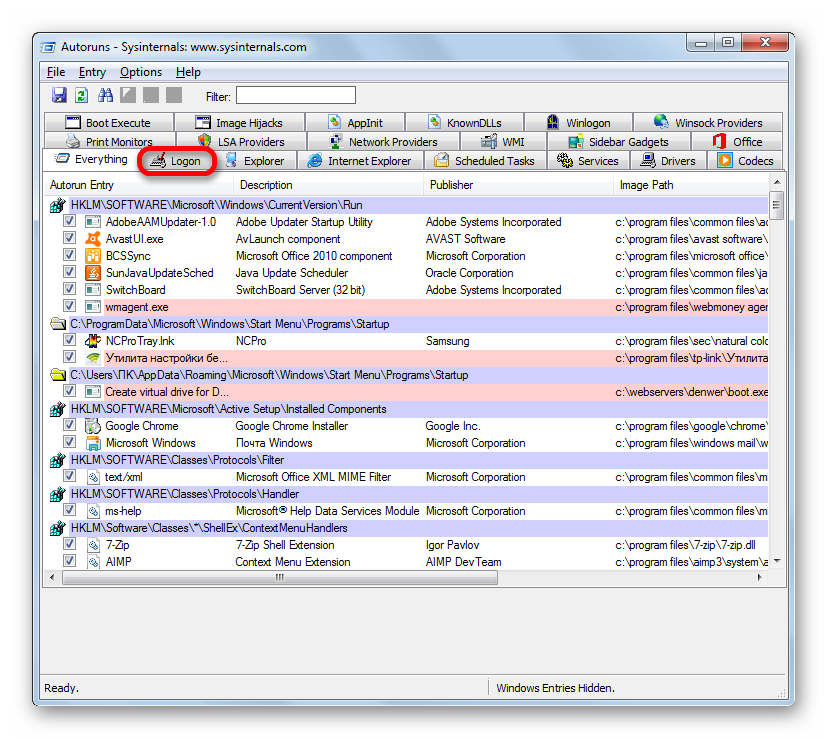Image resolution: width=828 pixels, height=739 pixels.
Task: Toggle the SwitchBoard checkbox
Action: (x=69, y=288)
